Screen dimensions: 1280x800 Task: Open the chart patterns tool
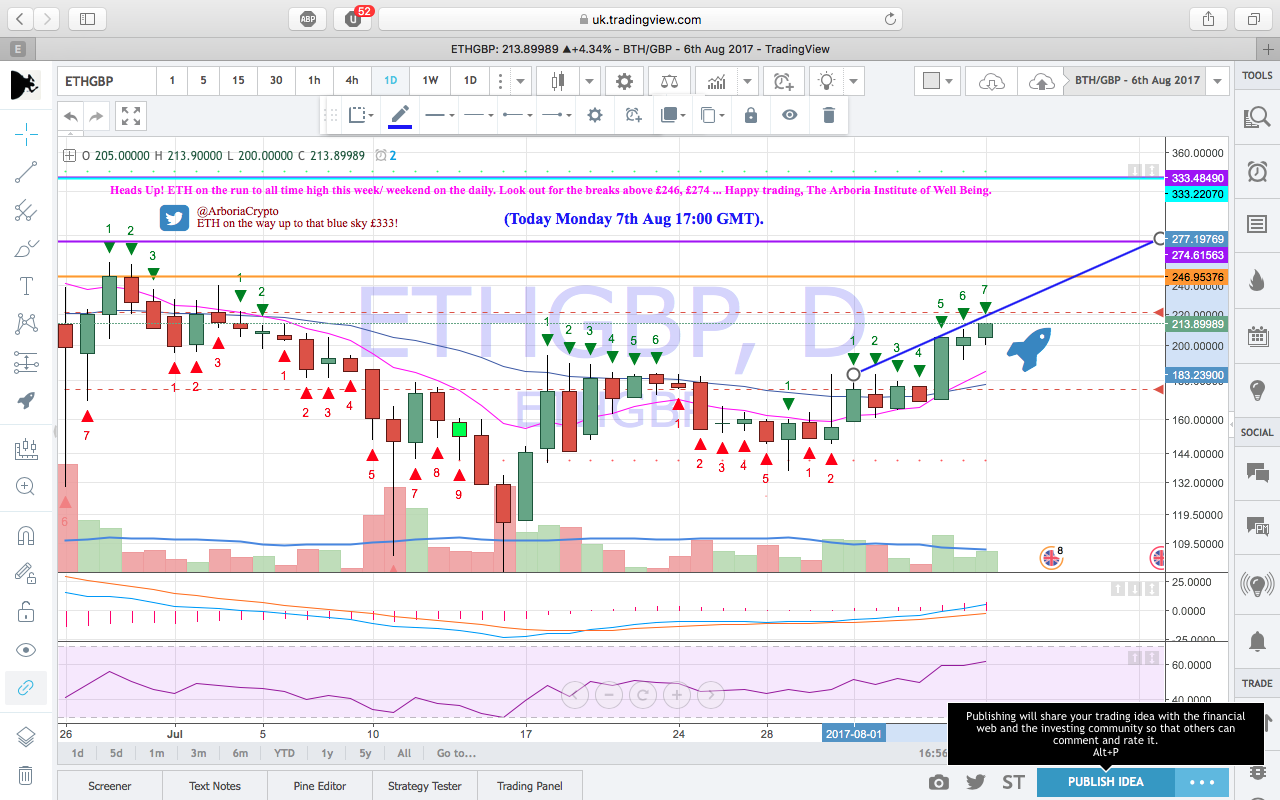coord(26,324)
